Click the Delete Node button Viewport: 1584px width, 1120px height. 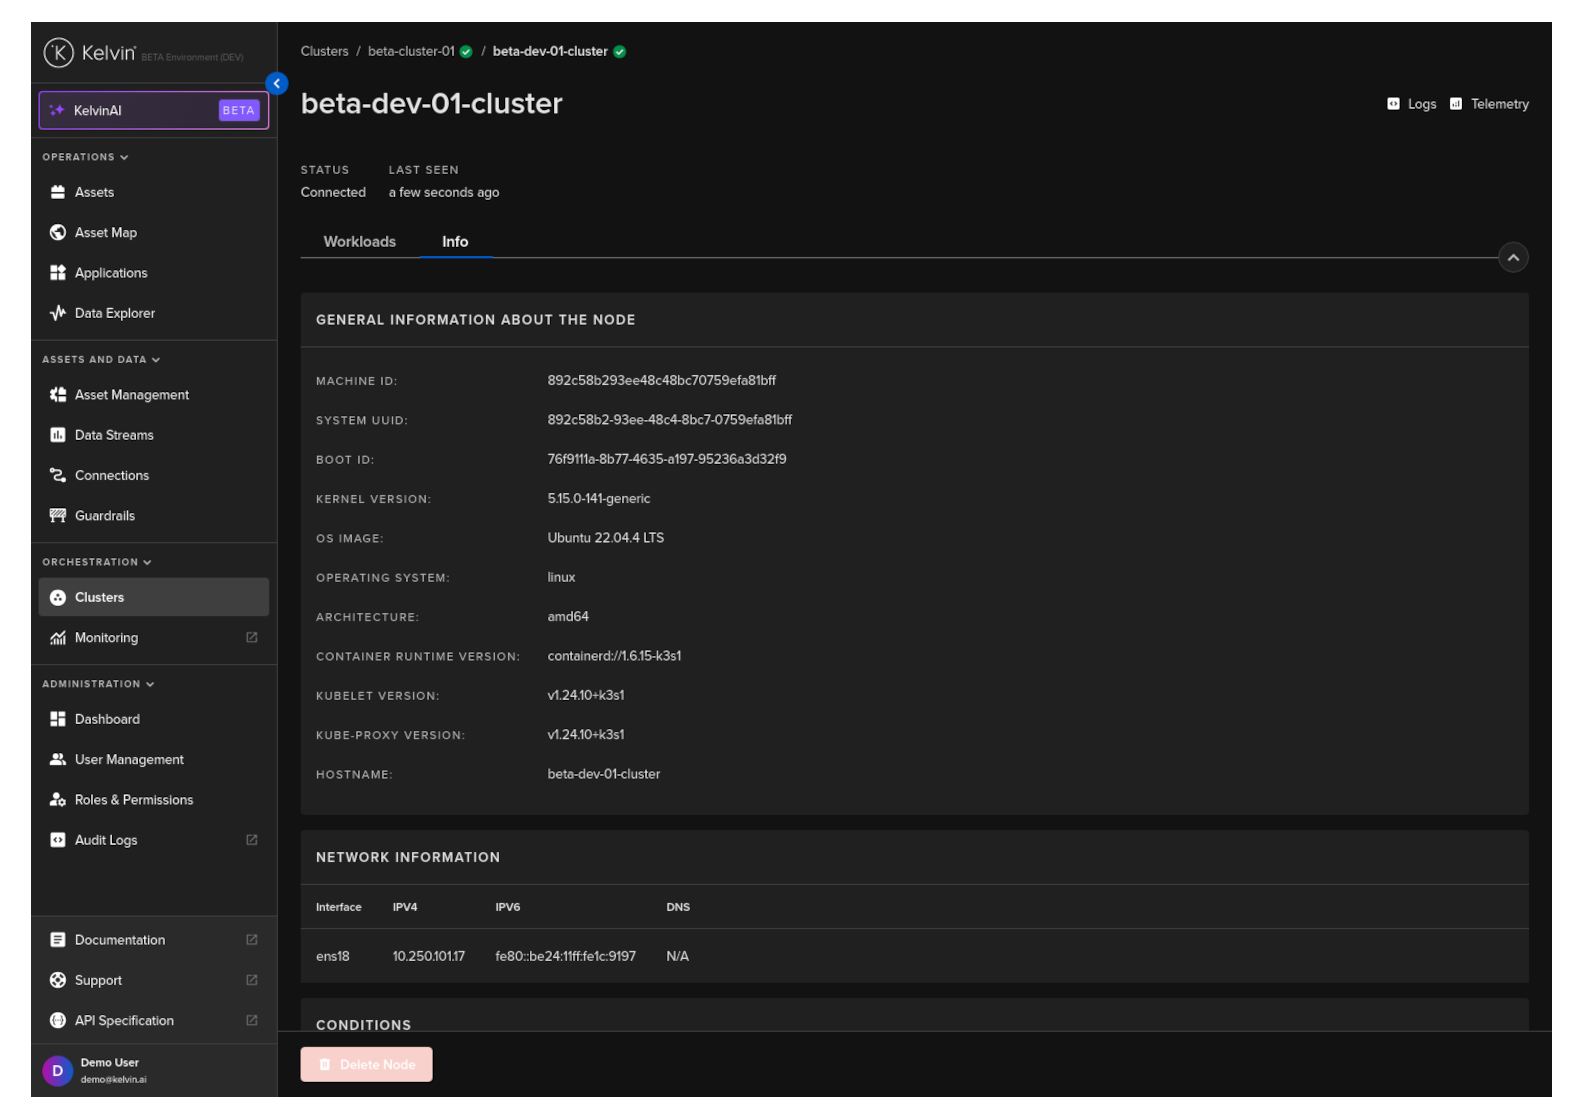pos(366,1064)
